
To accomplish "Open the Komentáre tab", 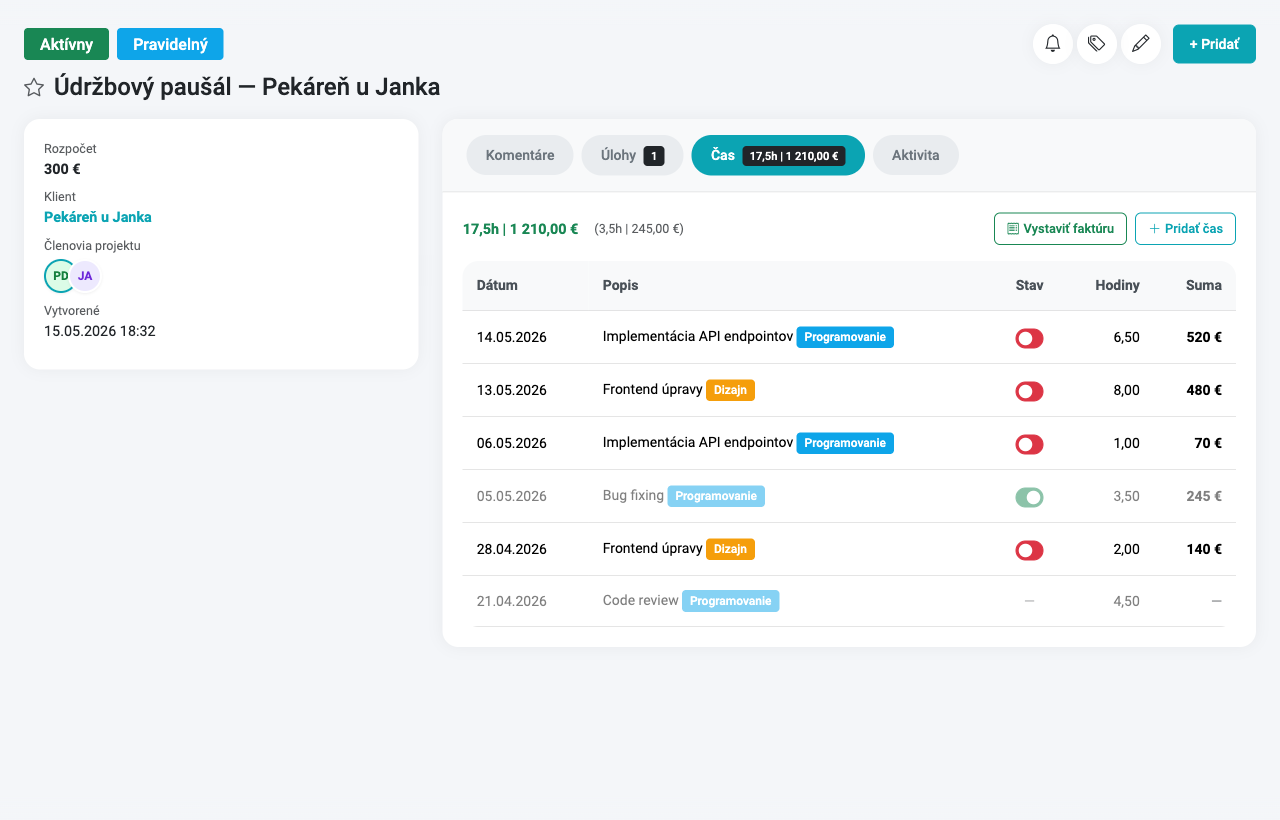I will (520, 155).
